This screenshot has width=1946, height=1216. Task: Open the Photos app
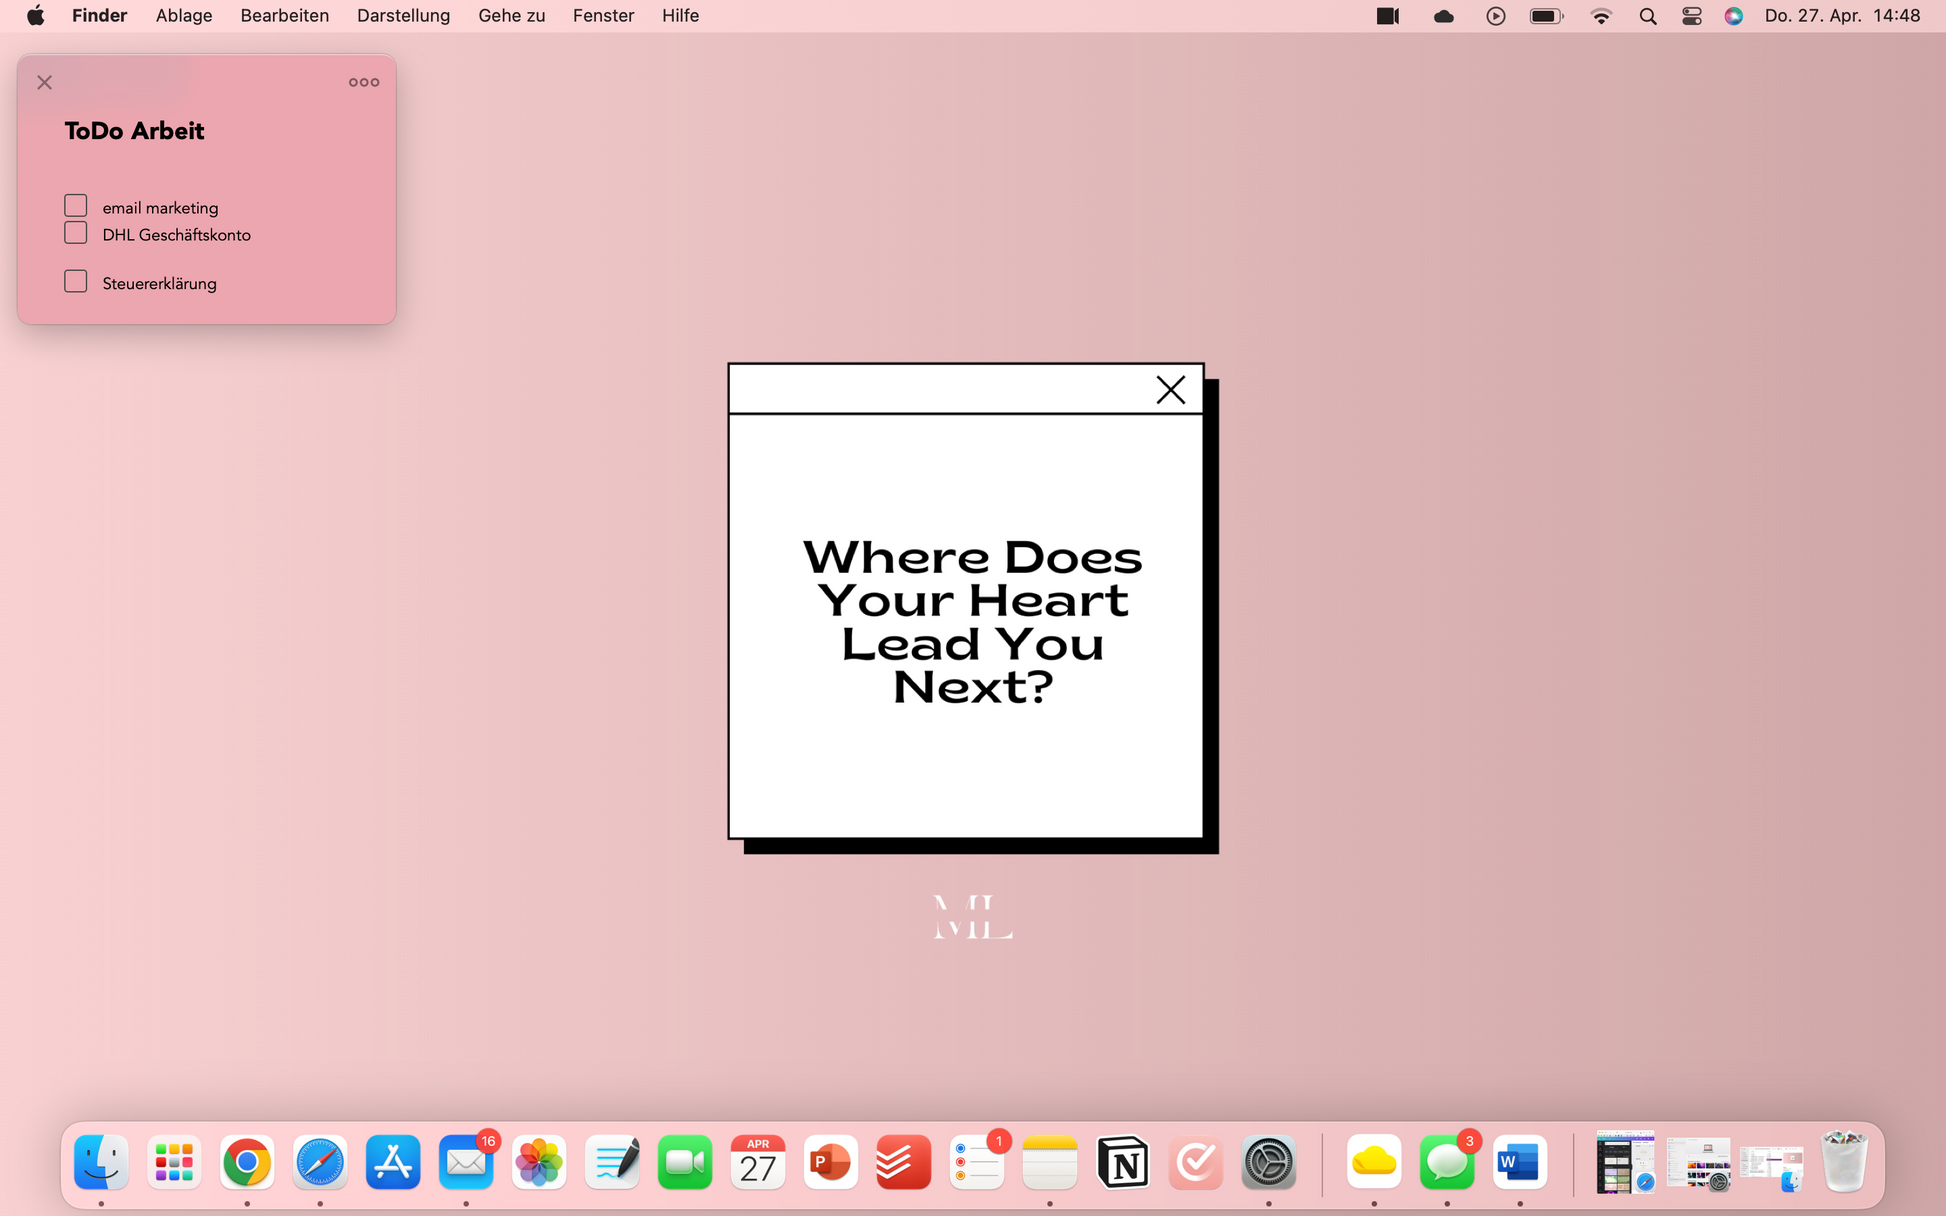pyautogui.click(x=539, y=1162)
